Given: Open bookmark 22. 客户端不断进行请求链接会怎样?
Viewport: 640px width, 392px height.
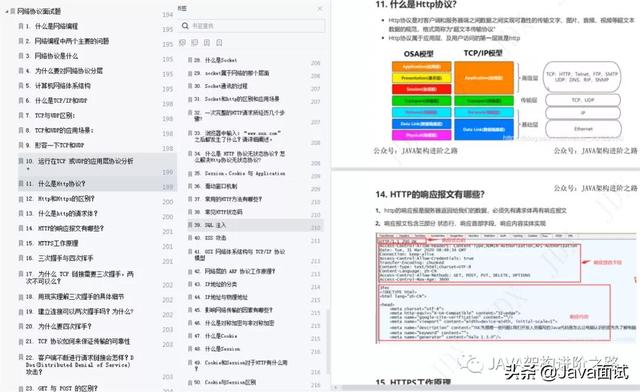Looking at the screenshot, I should coord(79,365).
